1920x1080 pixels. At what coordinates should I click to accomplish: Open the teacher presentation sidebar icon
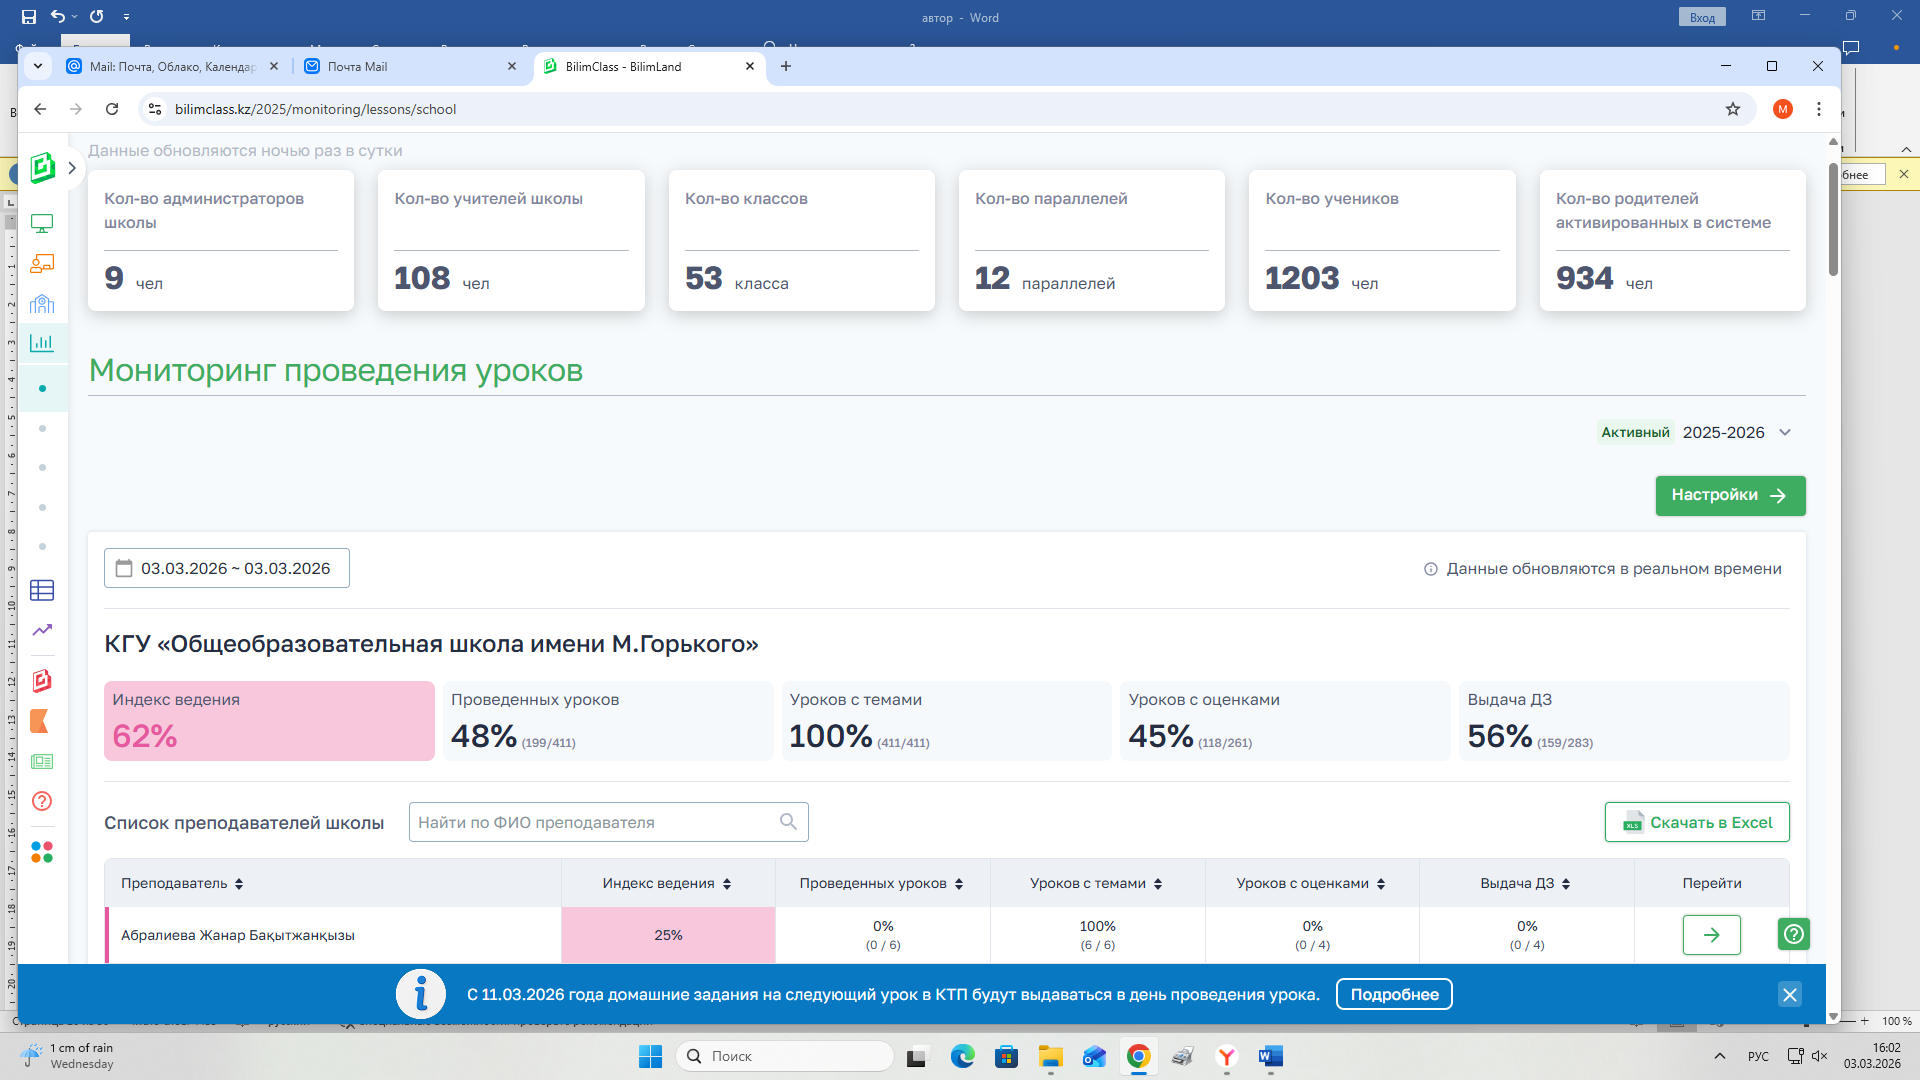[42, 264]
